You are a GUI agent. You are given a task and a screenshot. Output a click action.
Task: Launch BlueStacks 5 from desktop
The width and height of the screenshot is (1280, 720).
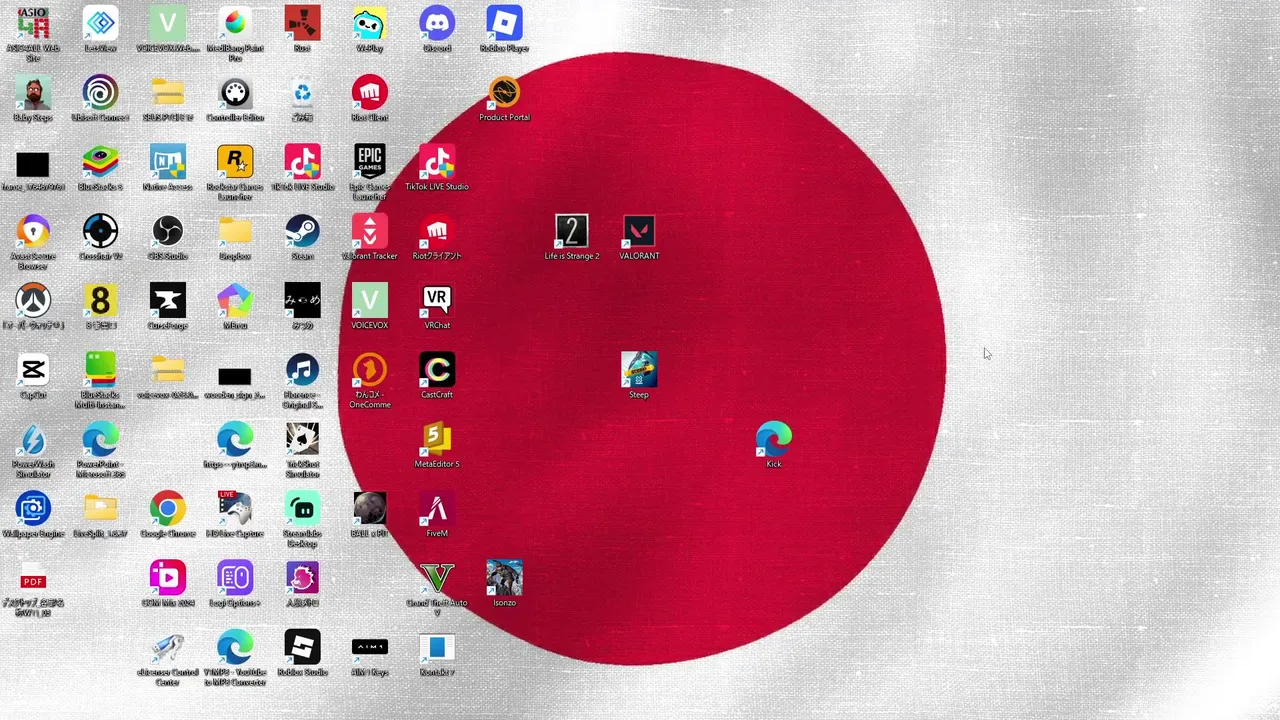point(100,162)
